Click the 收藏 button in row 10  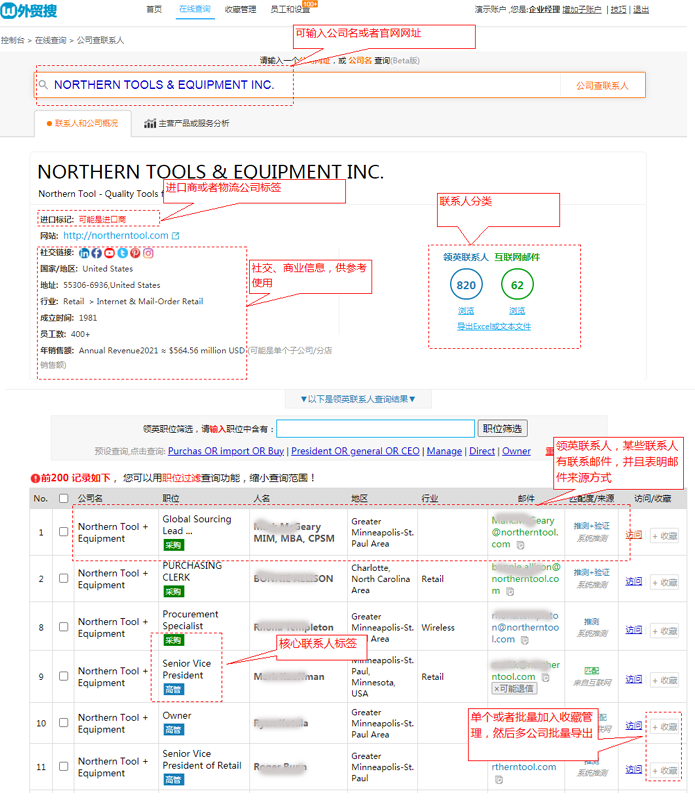pyautogui.click(x=664, y=727)
